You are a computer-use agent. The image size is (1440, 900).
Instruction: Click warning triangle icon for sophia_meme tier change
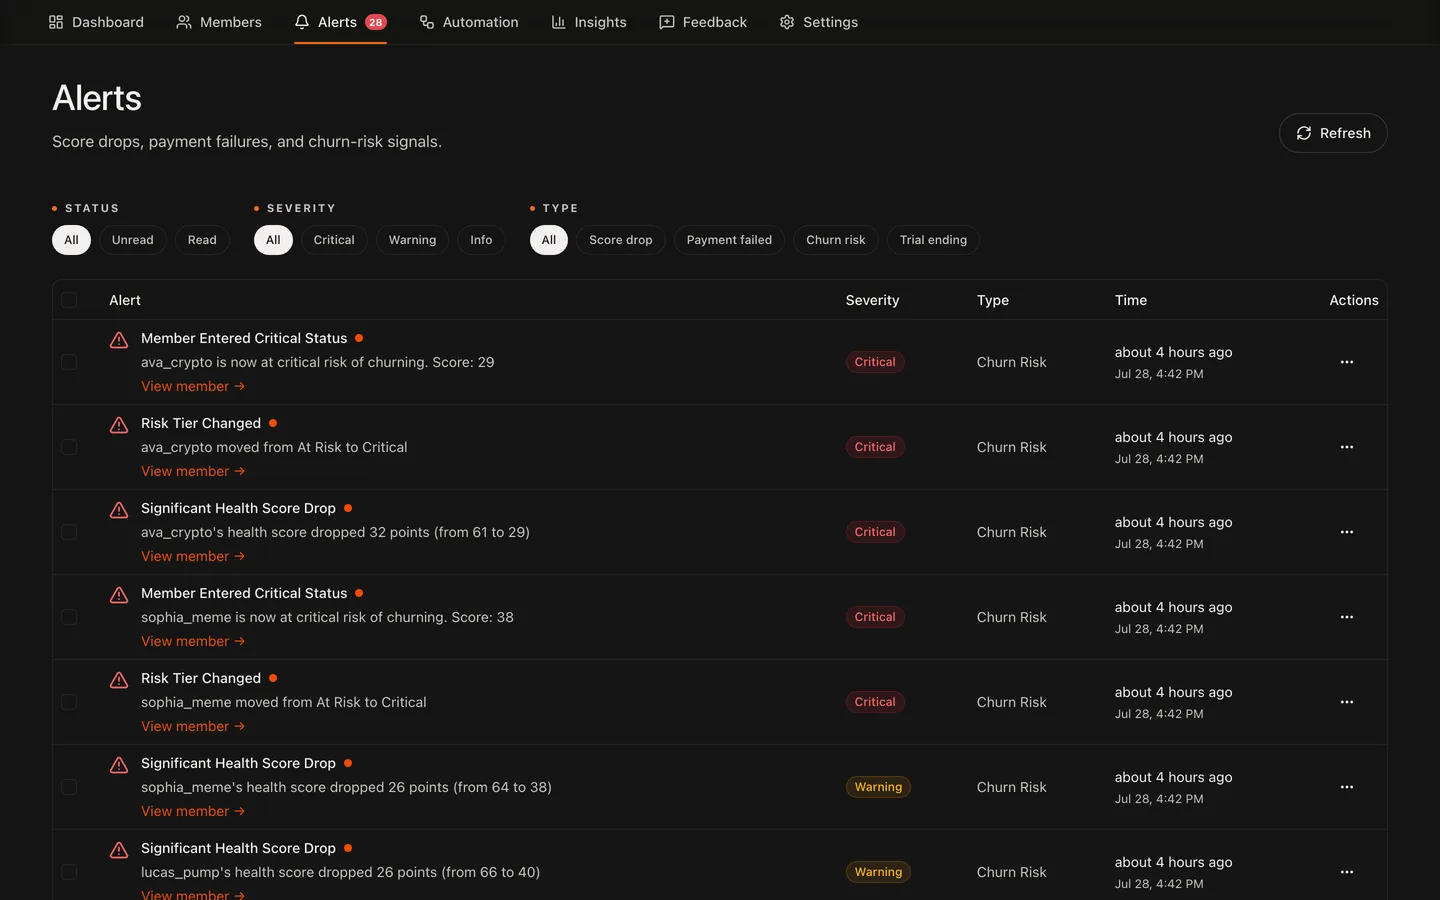(x=119, y=680)
